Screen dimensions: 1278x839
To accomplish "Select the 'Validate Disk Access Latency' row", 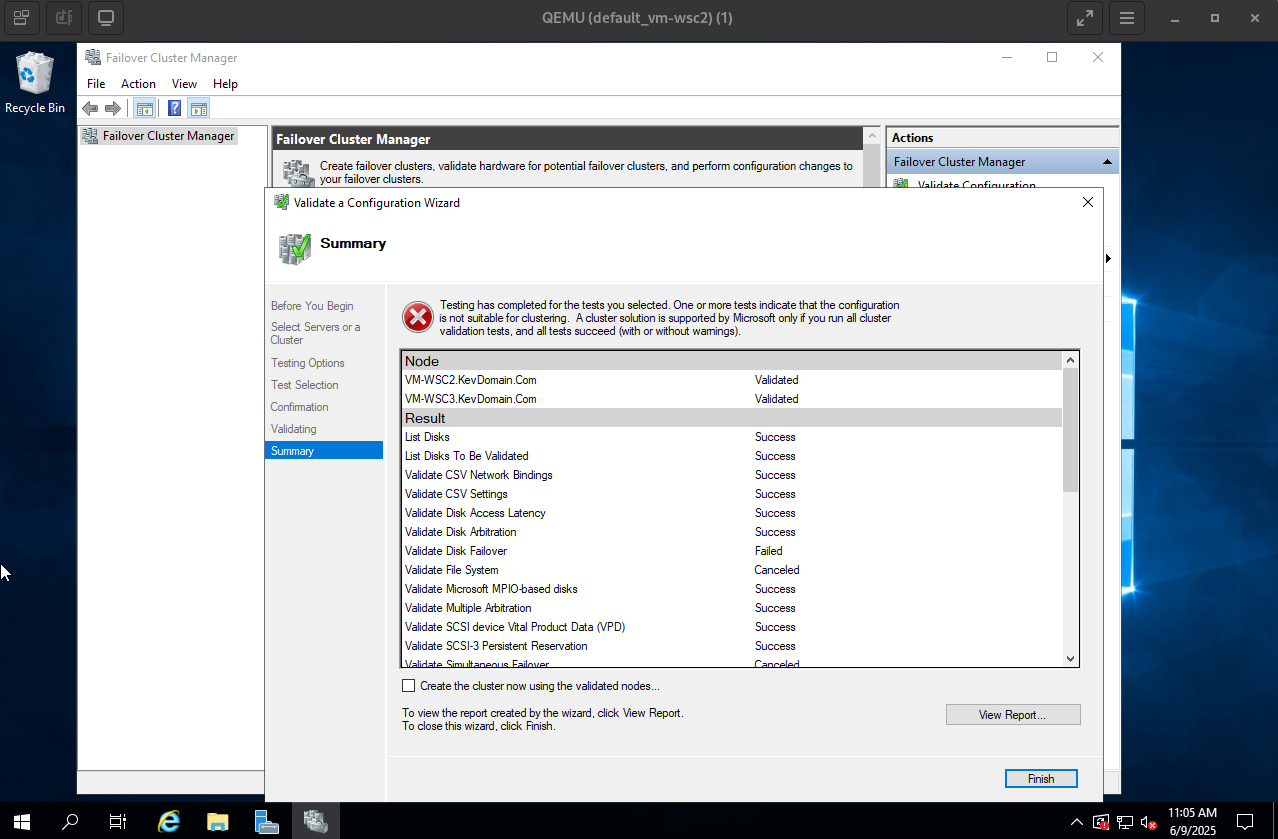I will (731, 513).
